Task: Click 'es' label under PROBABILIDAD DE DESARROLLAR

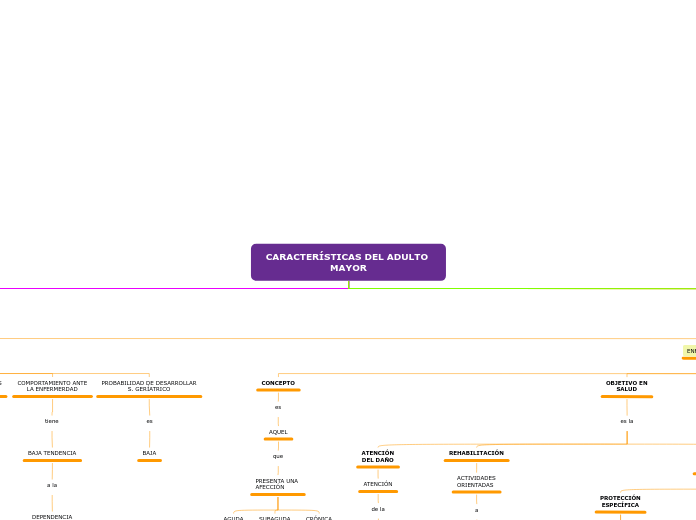Action: point(150,421)
